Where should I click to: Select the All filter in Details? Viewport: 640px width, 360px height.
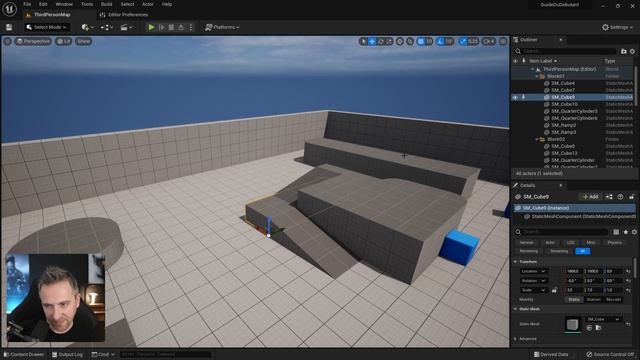582,251
